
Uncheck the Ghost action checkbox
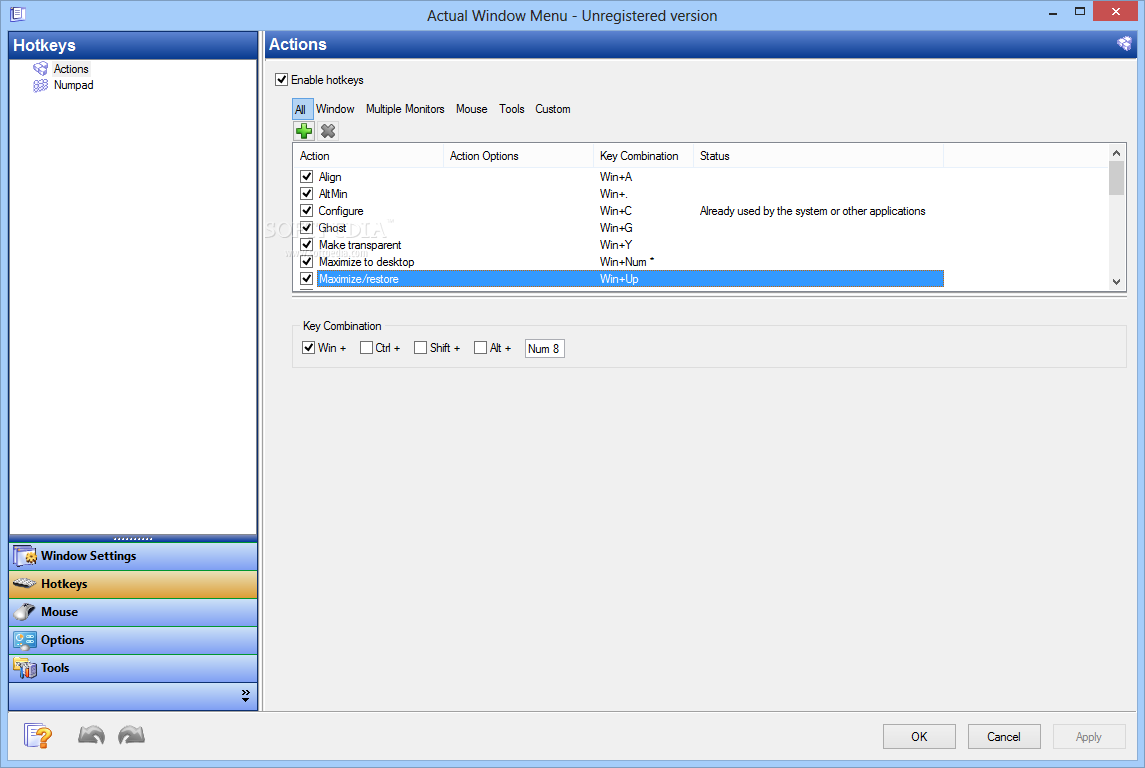(x=307, y=228)
